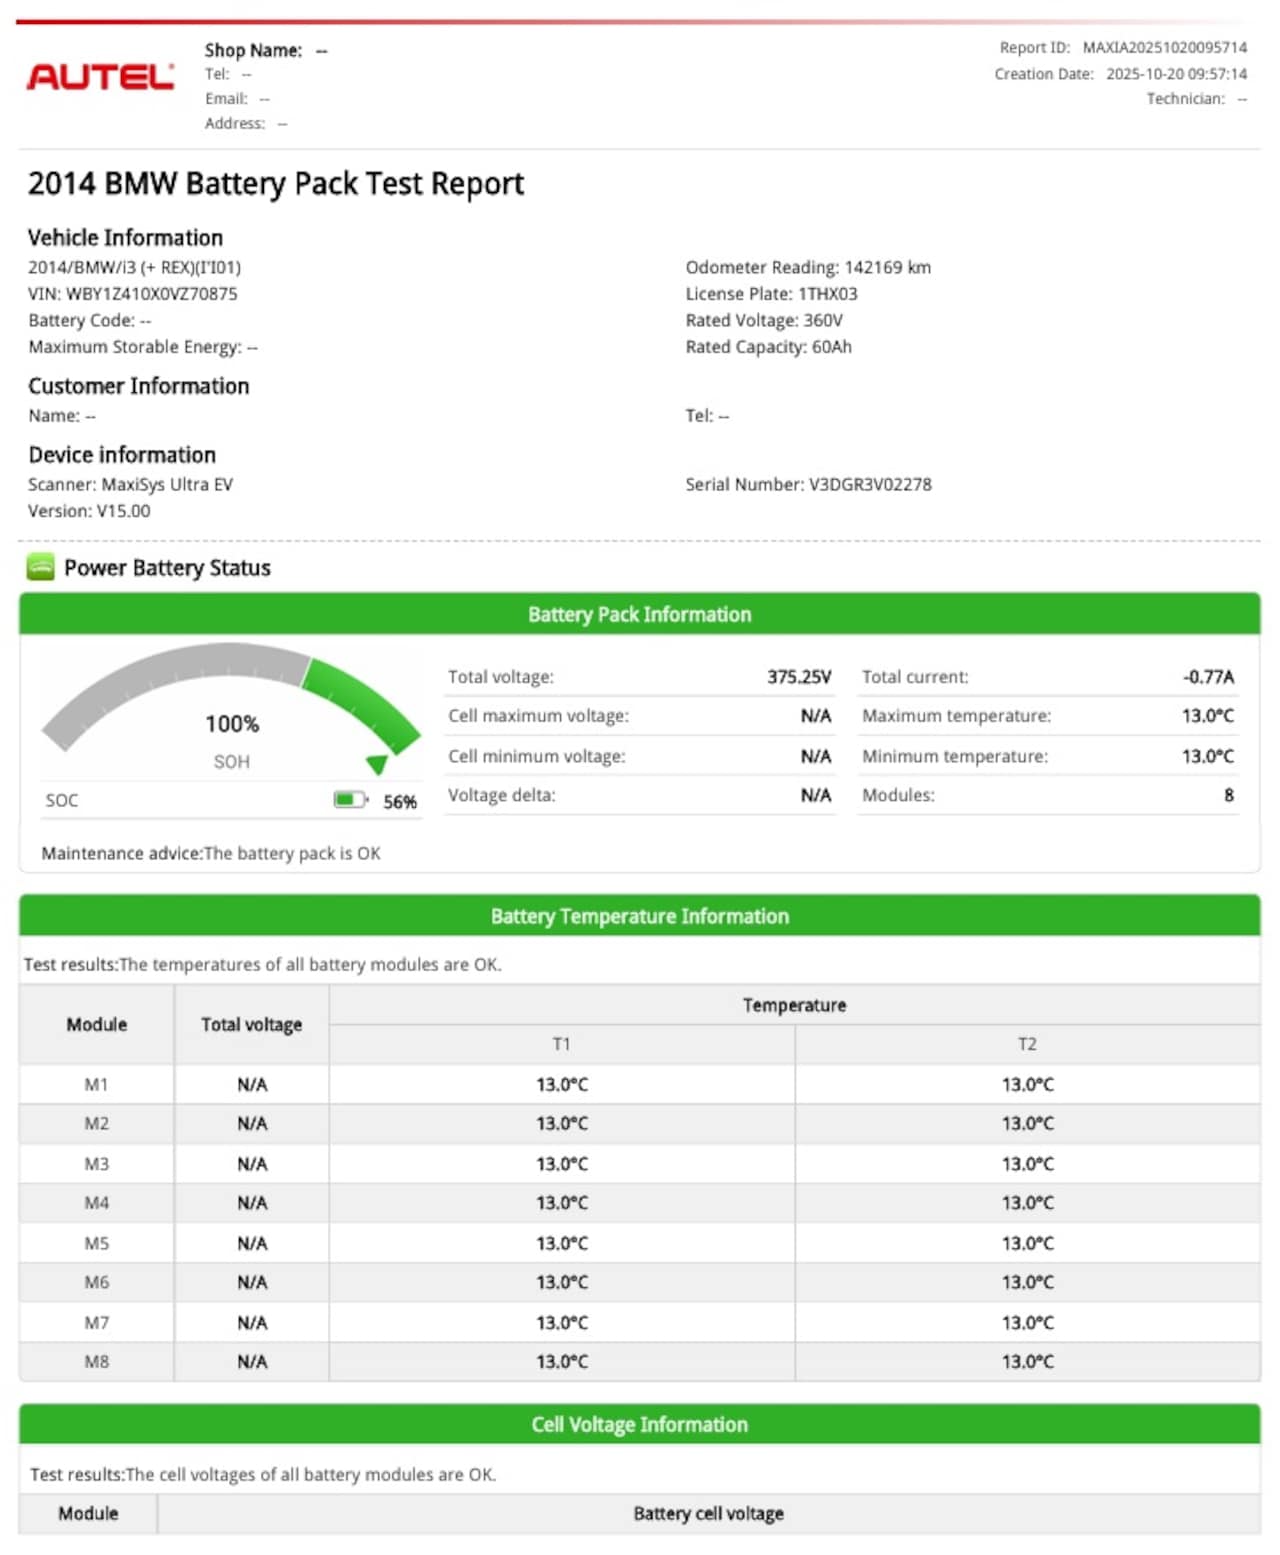
Task: Click the green Power Battery Status icon
Action: point(41,567)
